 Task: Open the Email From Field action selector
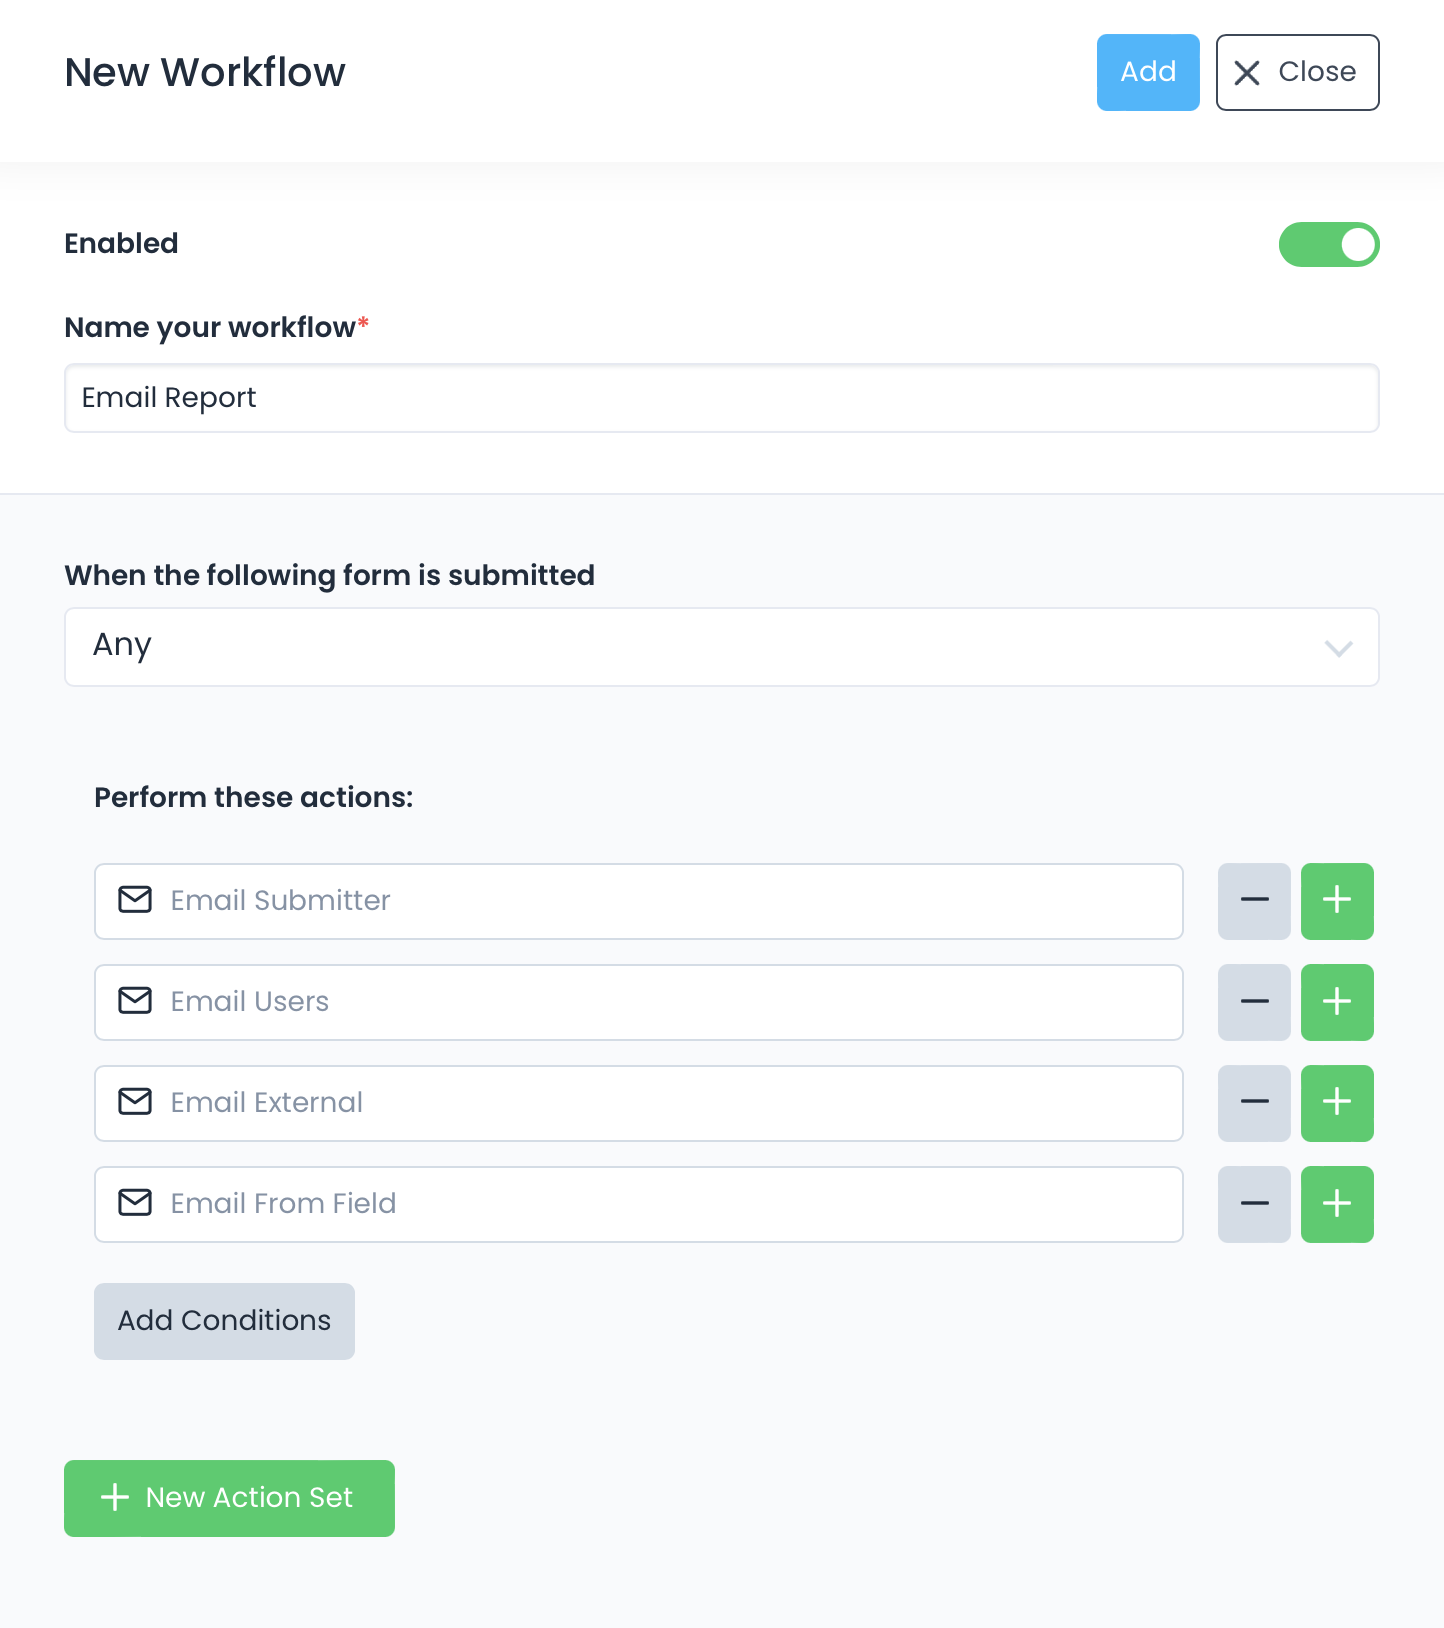click(638, 1204)
